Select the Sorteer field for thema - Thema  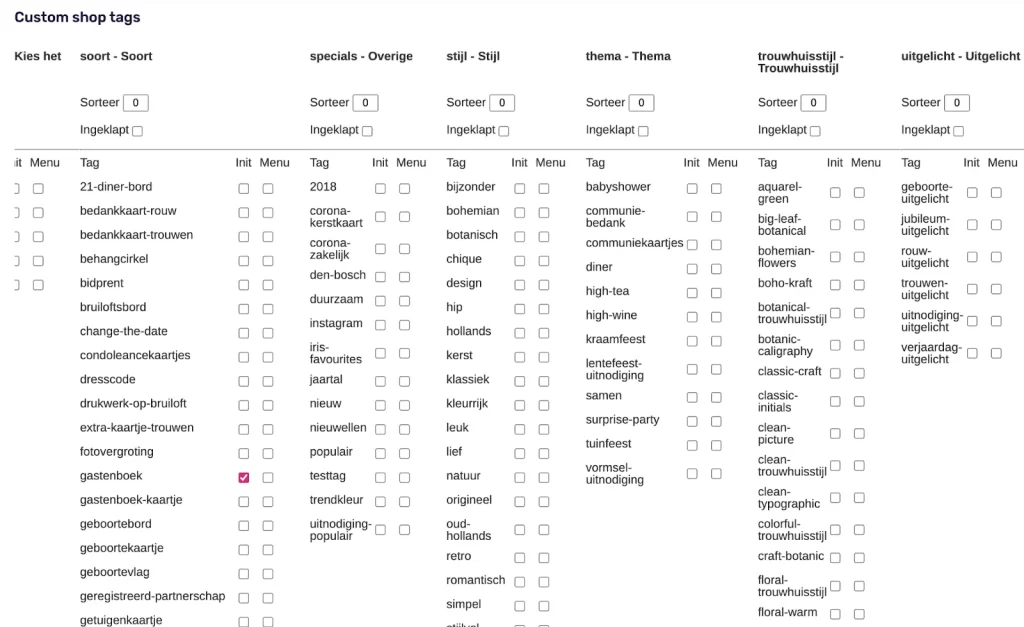click(643, 102)
